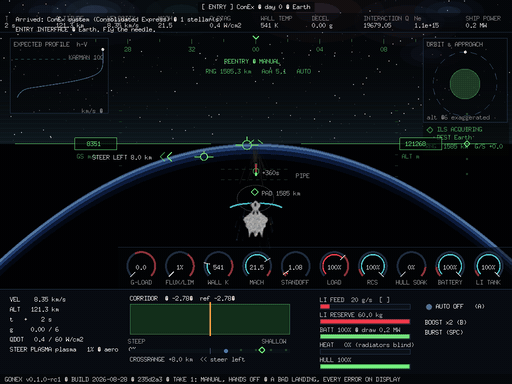Click the red +360s pipe marker

(x=256, y=170)
